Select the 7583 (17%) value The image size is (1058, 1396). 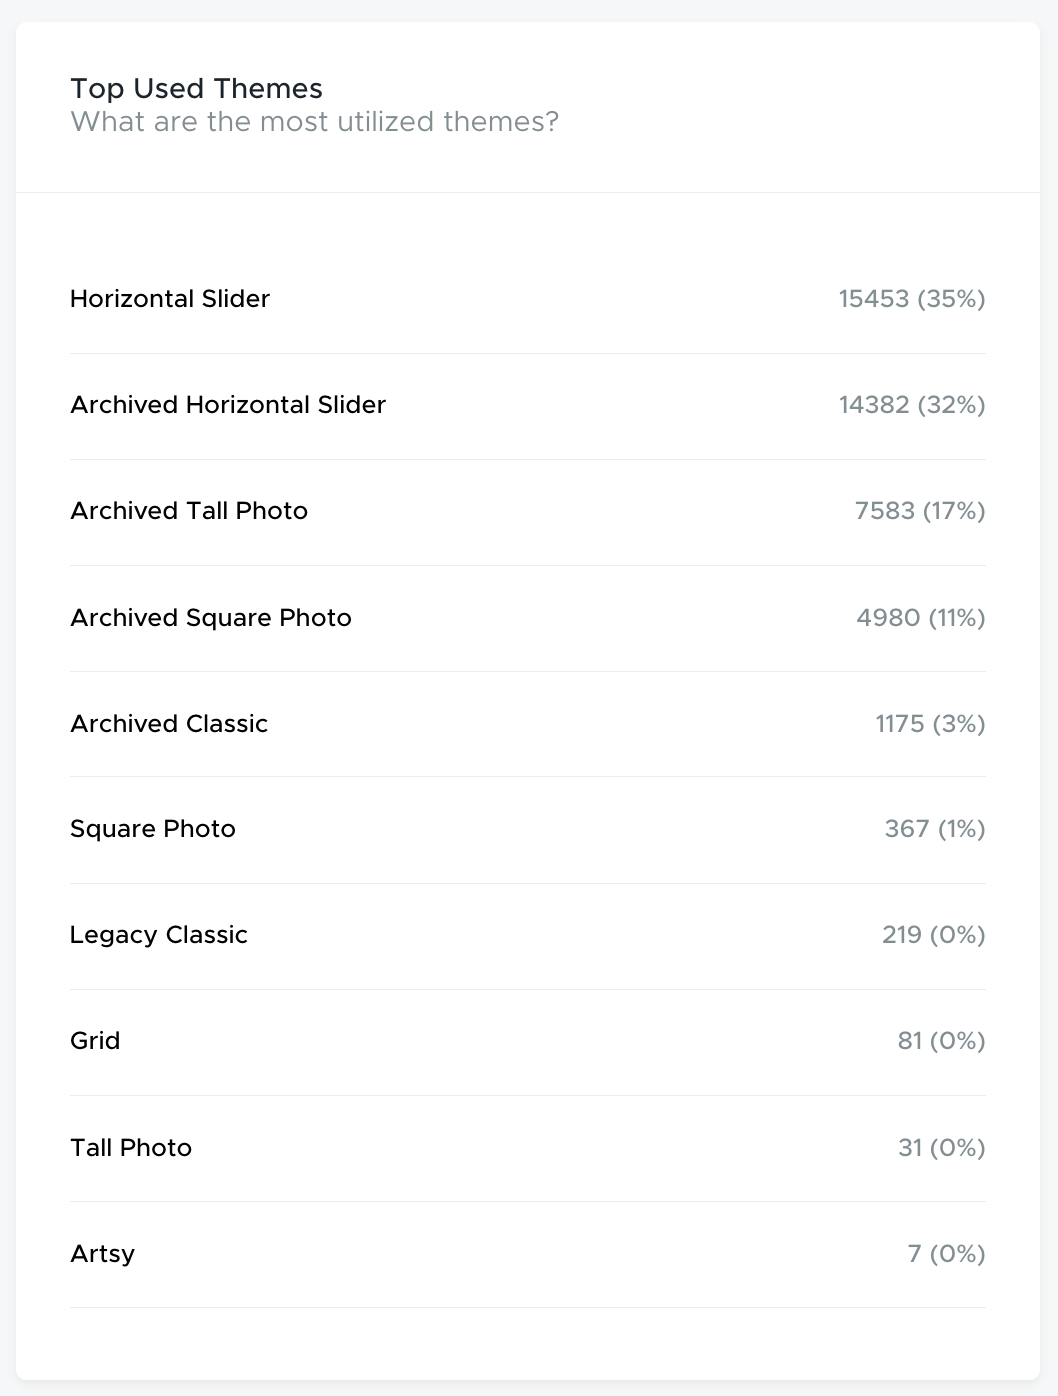coord(920,511)
